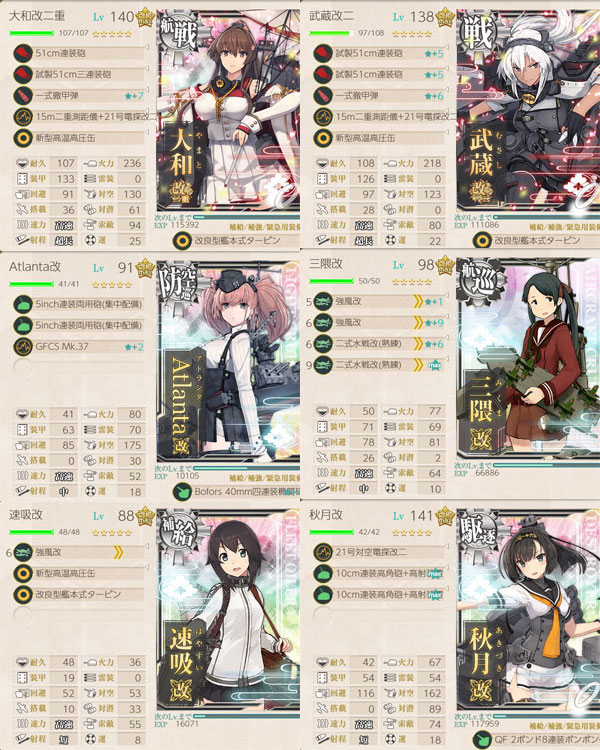Viewport: 600px width, 750px height.
Task: Open Mikuma's 二式水戦改(熟練) max-star equipment row
Action: point(379,365)
